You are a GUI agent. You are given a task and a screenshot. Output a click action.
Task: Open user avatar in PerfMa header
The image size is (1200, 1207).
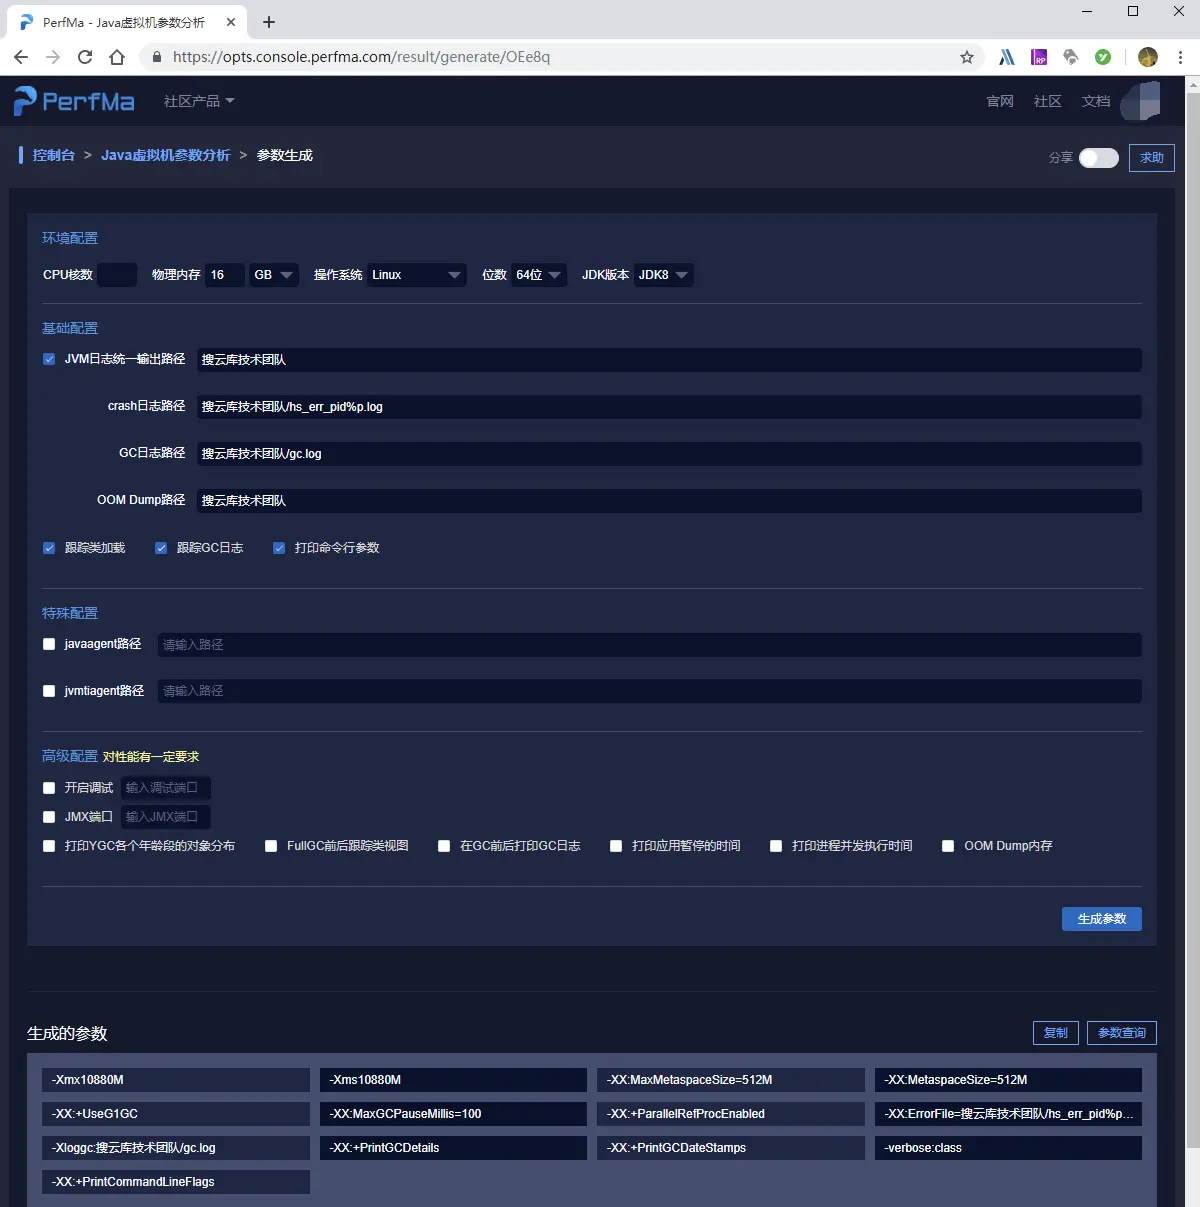point(1141,101)
